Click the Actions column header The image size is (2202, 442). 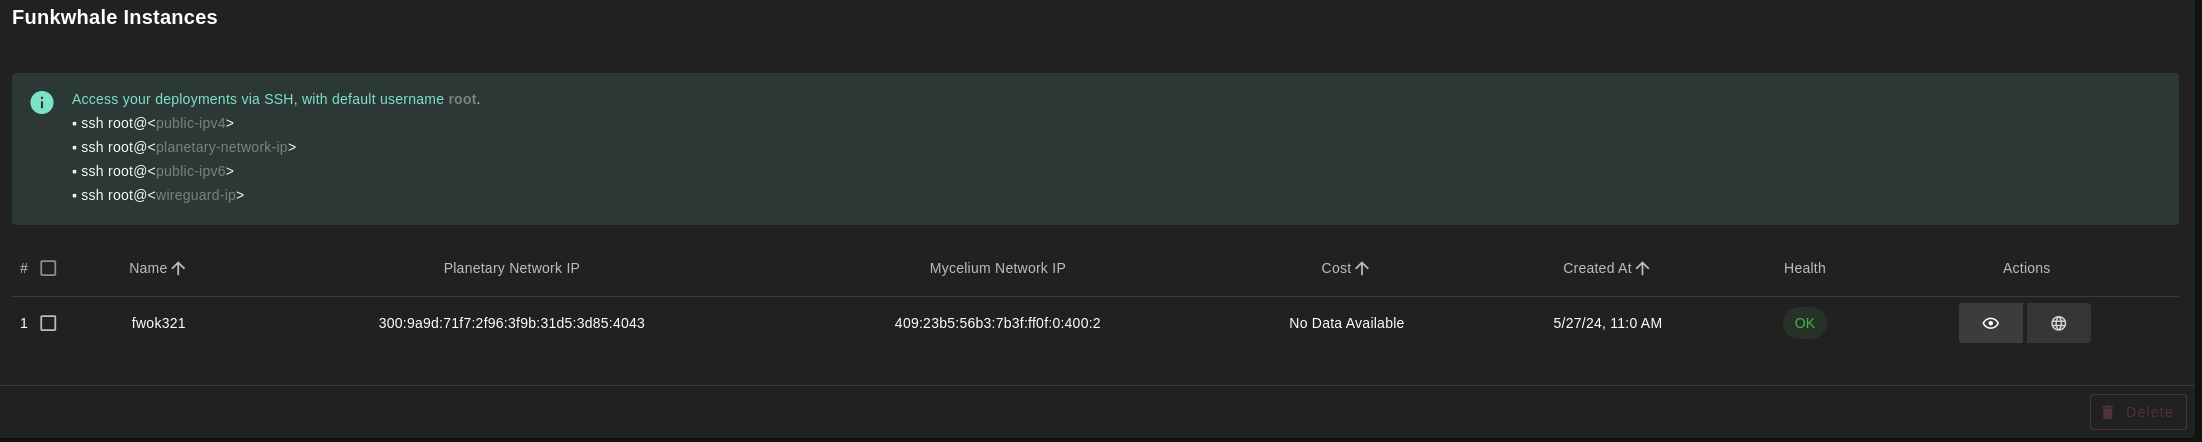[2026, 268]
